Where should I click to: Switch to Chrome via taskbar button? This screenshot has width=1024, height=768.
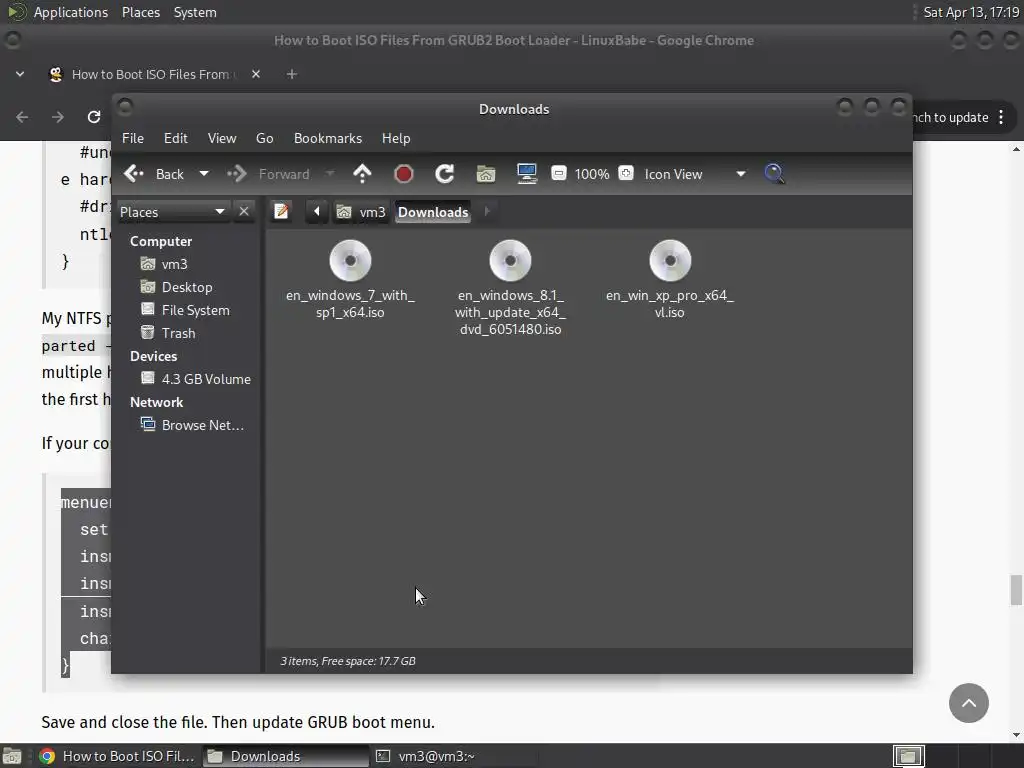coord(117,756)
